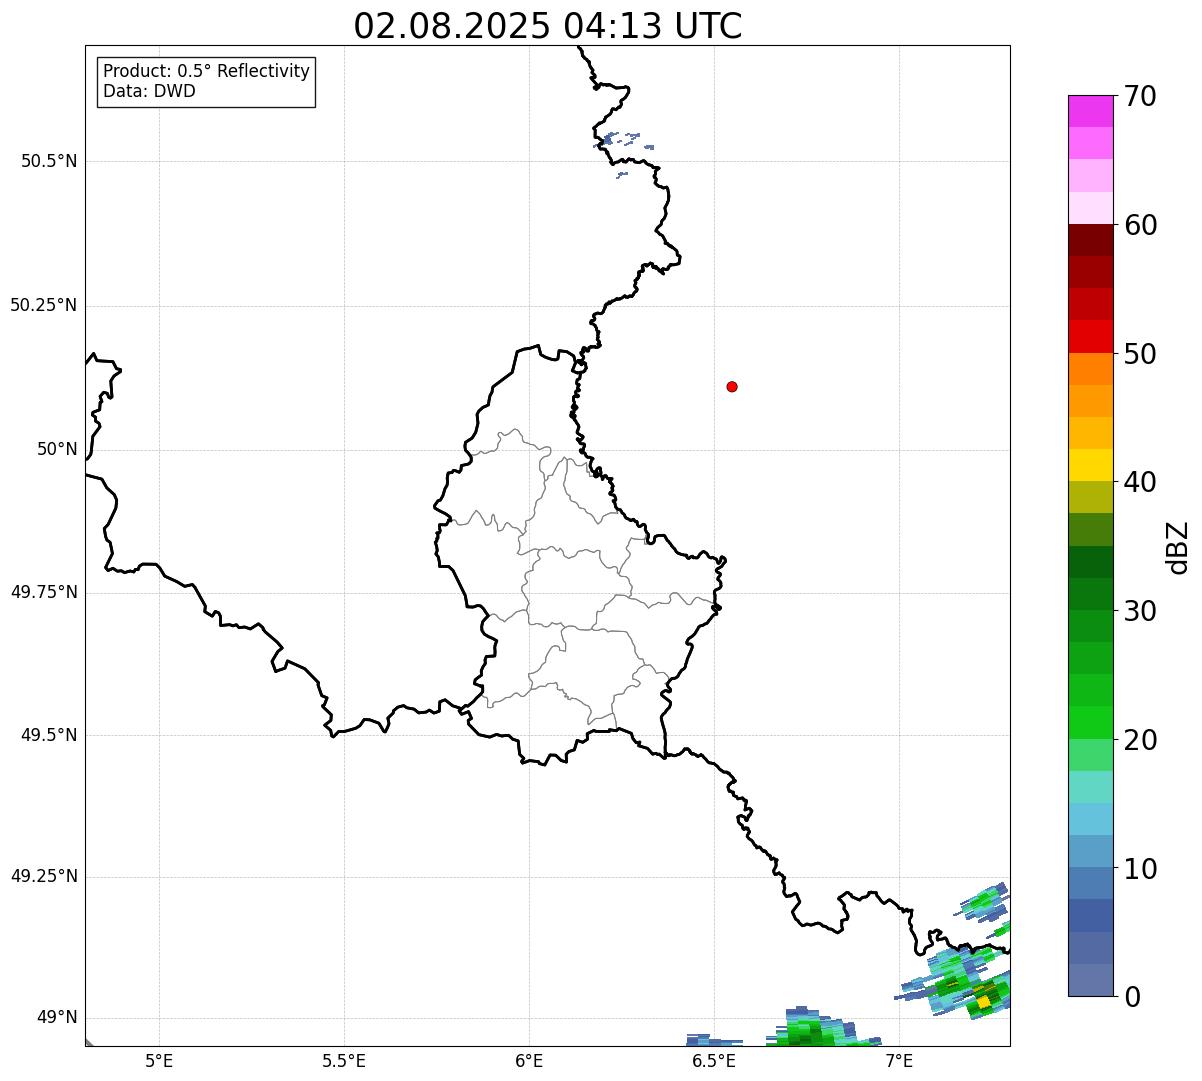The width and height of the screenshot is (1202, 1081).
Task: Click the yellow swatch at 40 dBZ
Action: click(x=1090, y=465)
